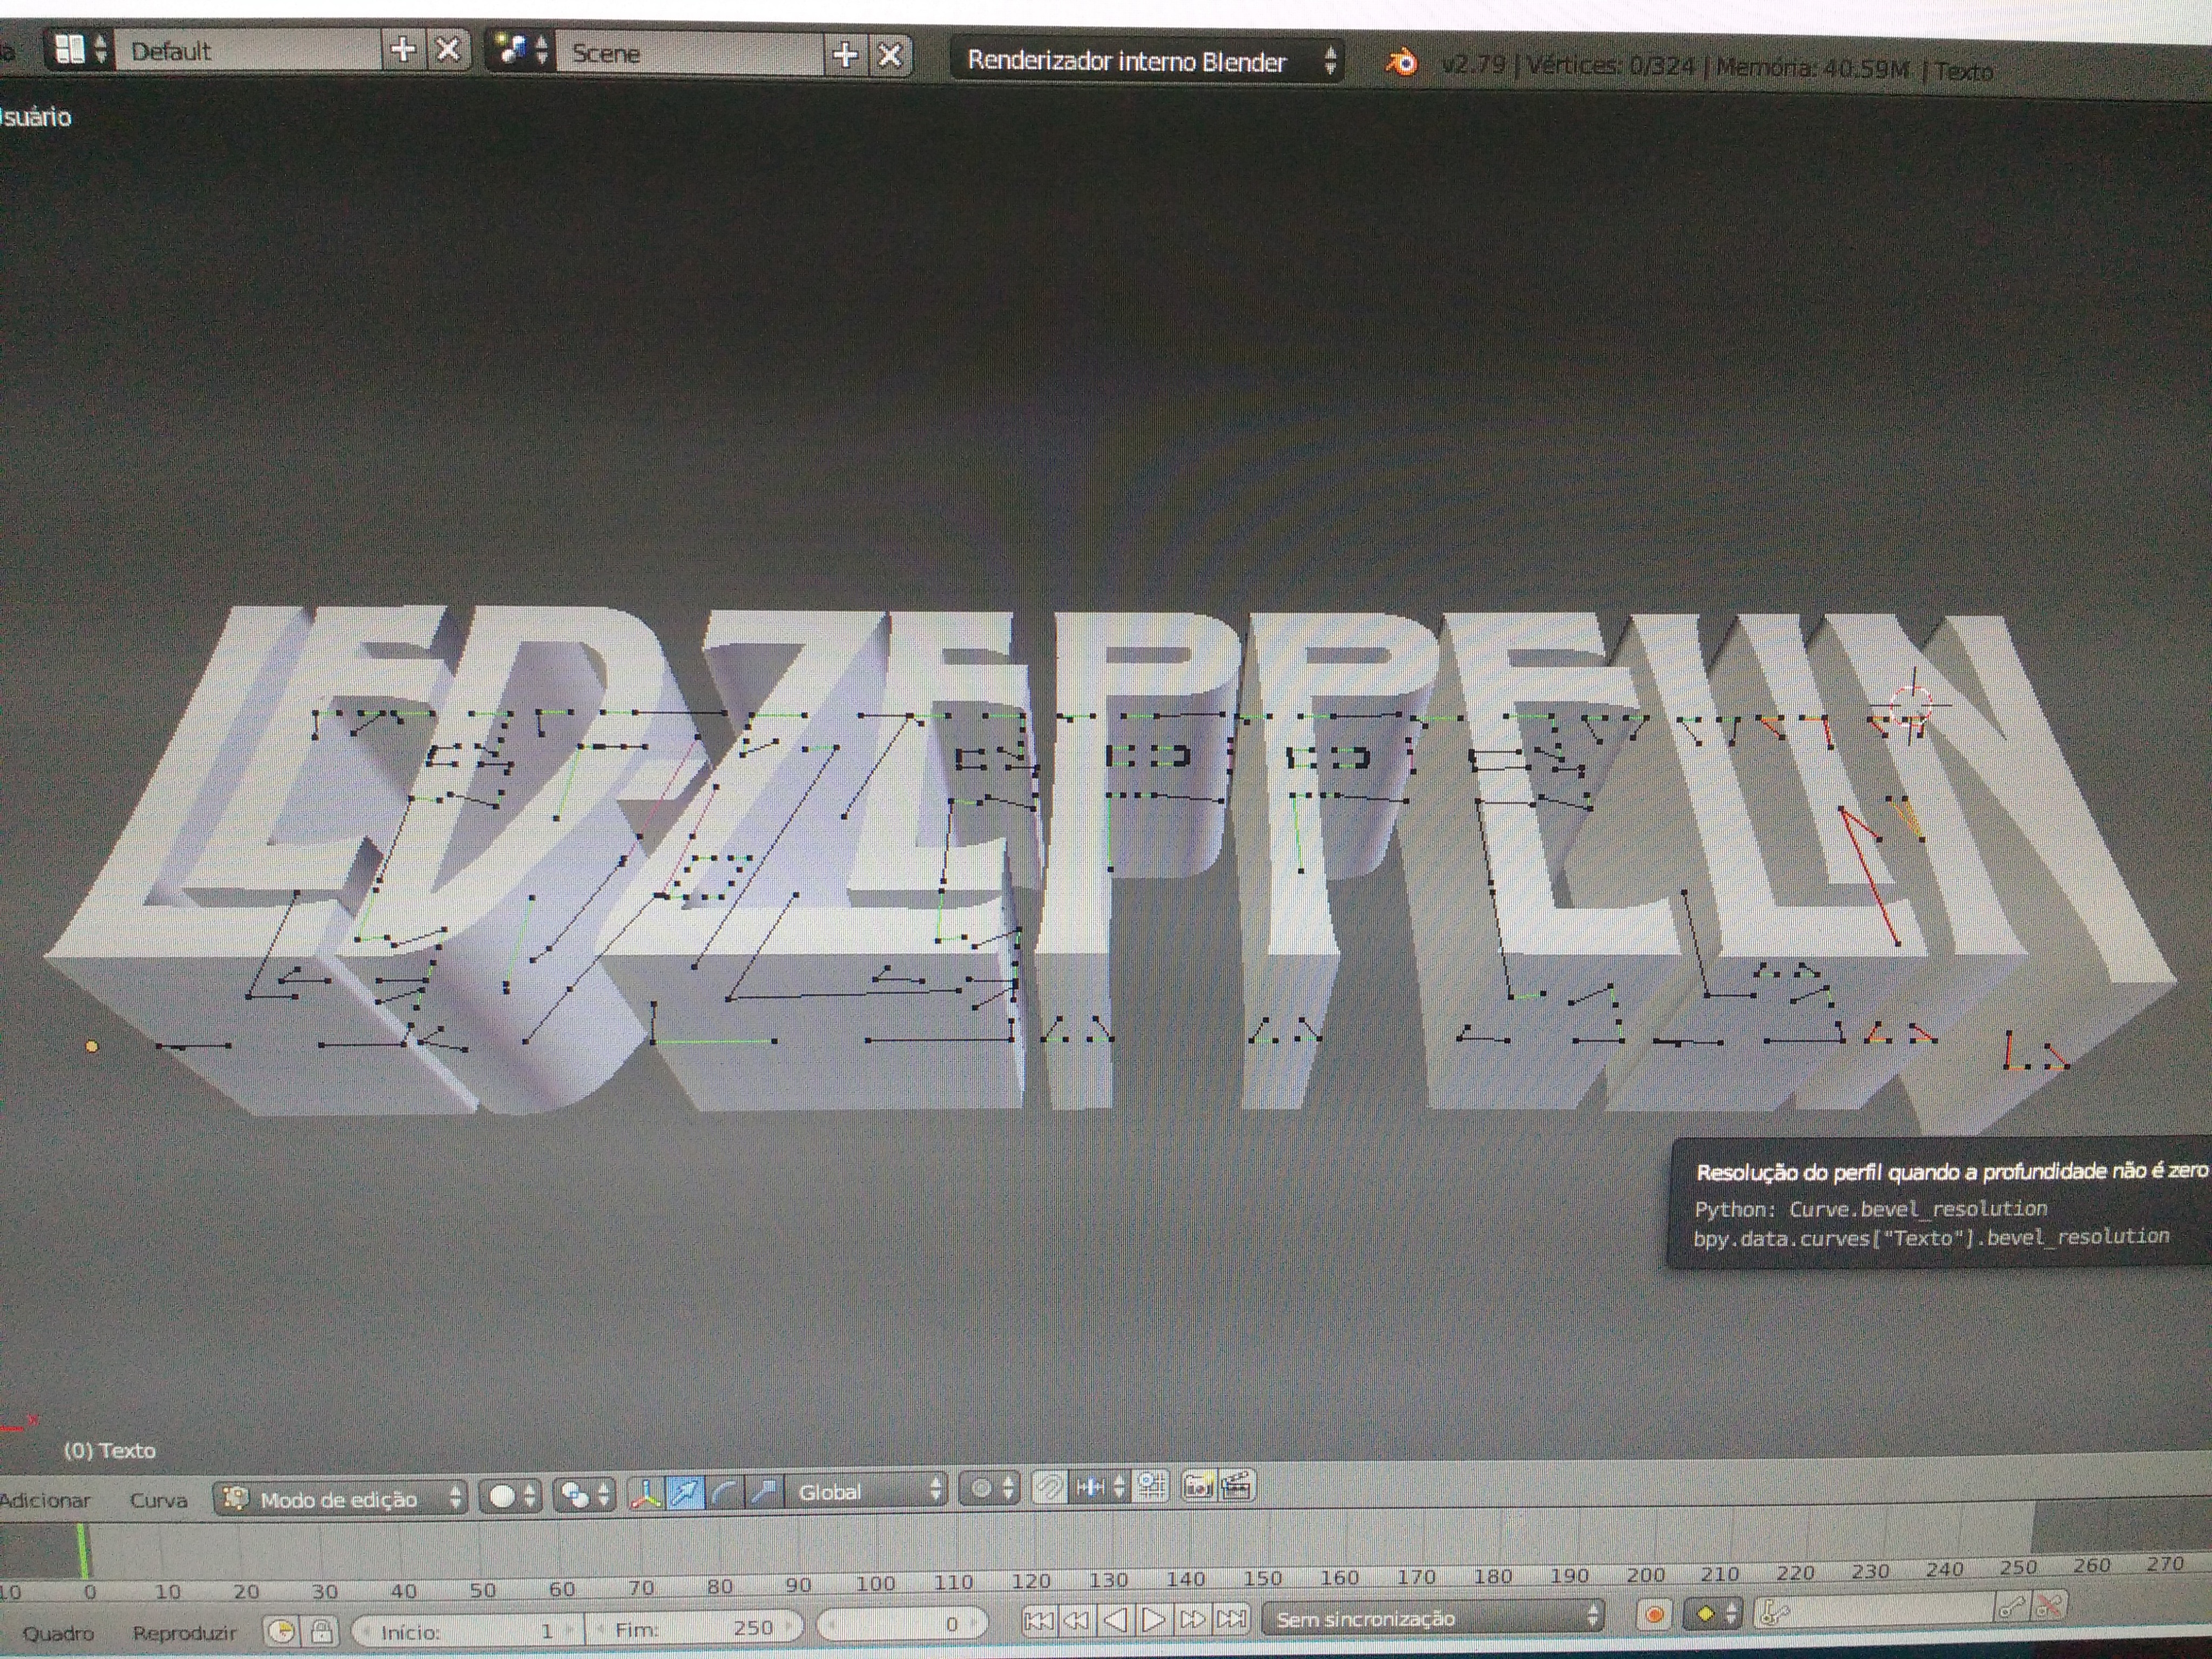Image resolution: width=2212 pixels, height=1659 pixels.
Task: Select the translate manipulator arrow
Action: tap(685, 1493)
